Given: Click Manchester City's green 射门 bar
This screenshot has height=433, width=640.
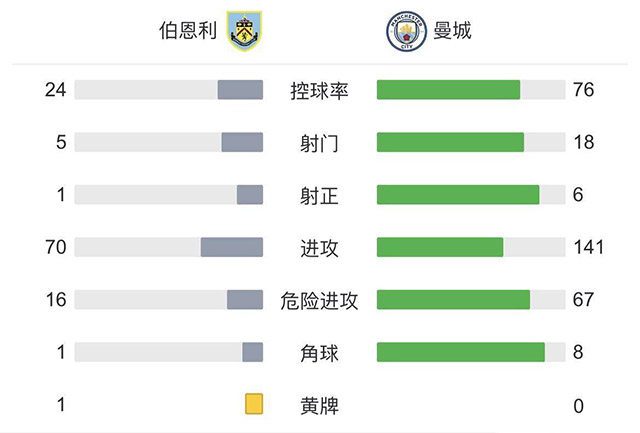Looking at the screenshot, I should pyautogui.click(x=450, y=142).
